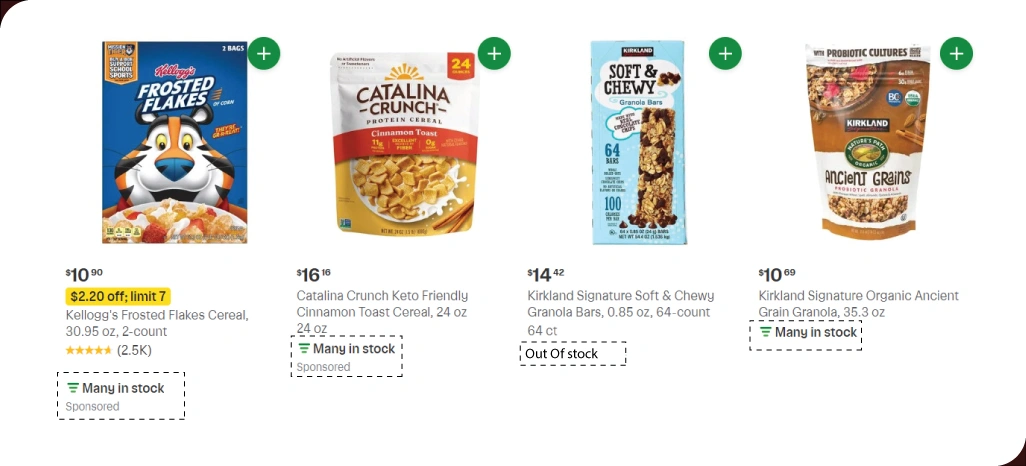1026x466 pixels.
Task: Click Frosted Flakes star rating
Action: pyautogui.click(x=89, y=350)
